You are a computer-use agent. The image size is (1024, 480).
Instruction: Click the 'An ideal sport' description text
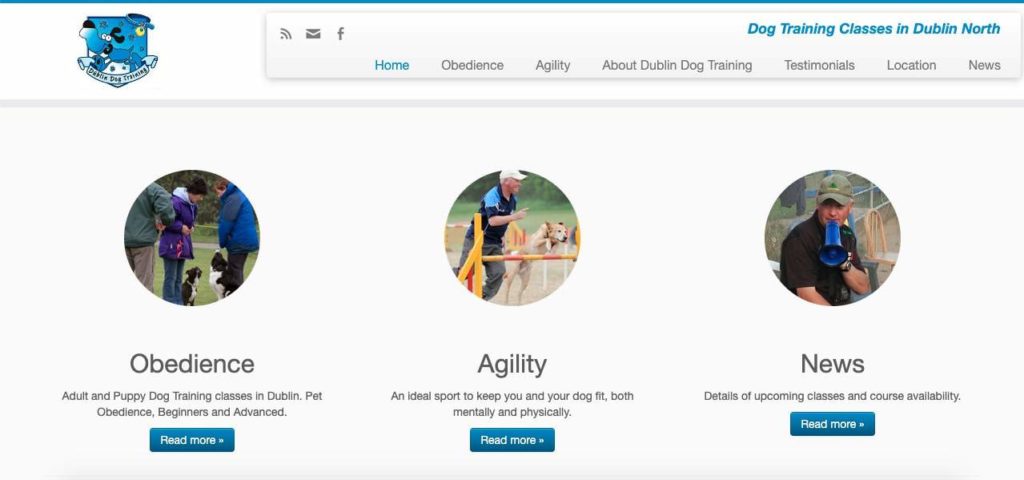[x=512, y=404]
